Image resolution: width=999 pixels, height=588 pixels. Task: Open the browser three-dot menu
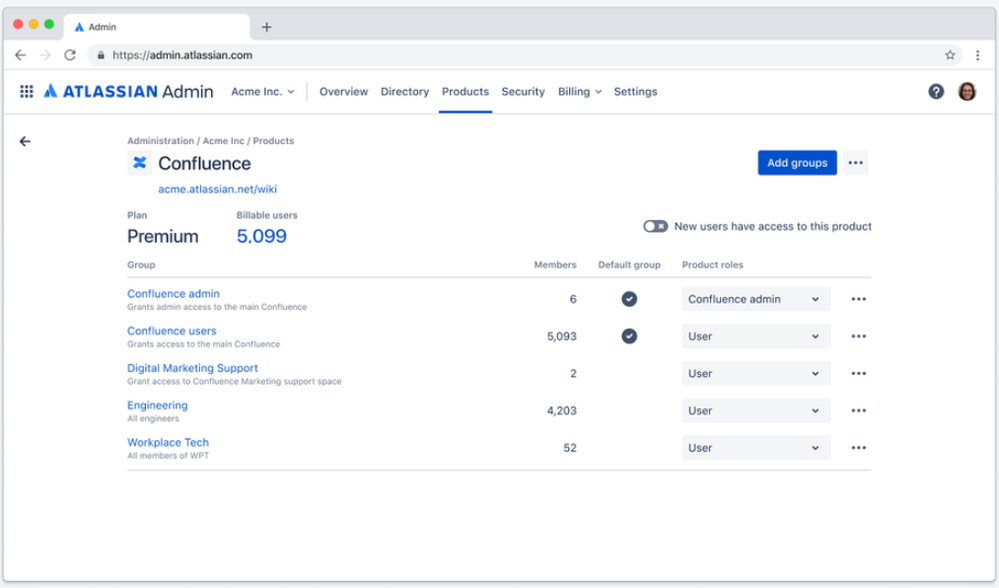977,55
